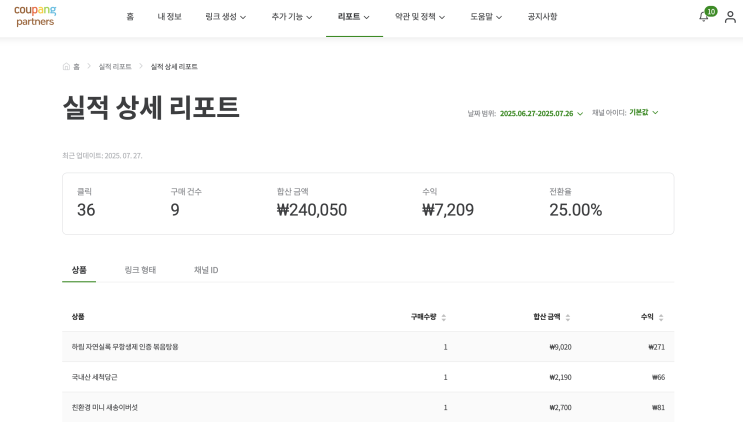Viewport: 743px width, 422px height.
Task: Sort by 합산 금액 column arrows
Action: (x=568, y=317)
